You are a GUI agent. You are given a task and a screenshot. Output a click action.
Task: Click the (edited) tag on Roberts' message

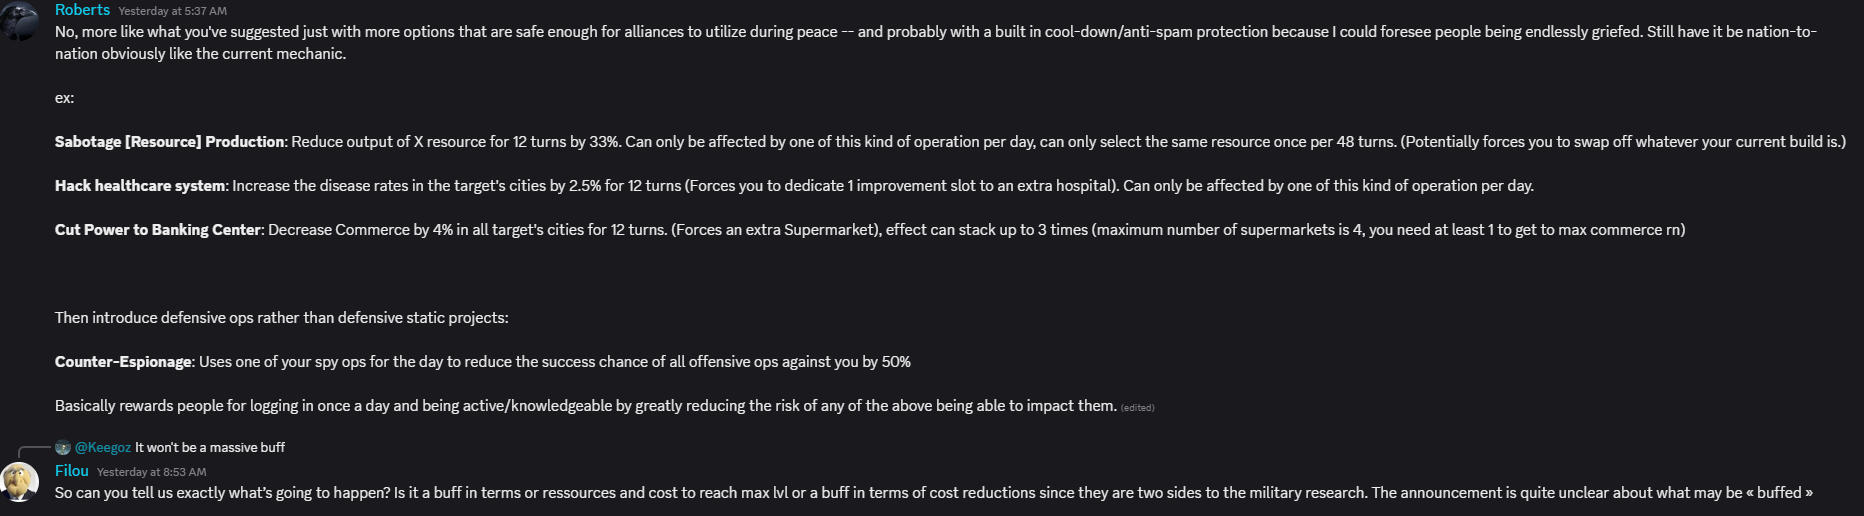pyautogui.click(x=1138, y=407)
